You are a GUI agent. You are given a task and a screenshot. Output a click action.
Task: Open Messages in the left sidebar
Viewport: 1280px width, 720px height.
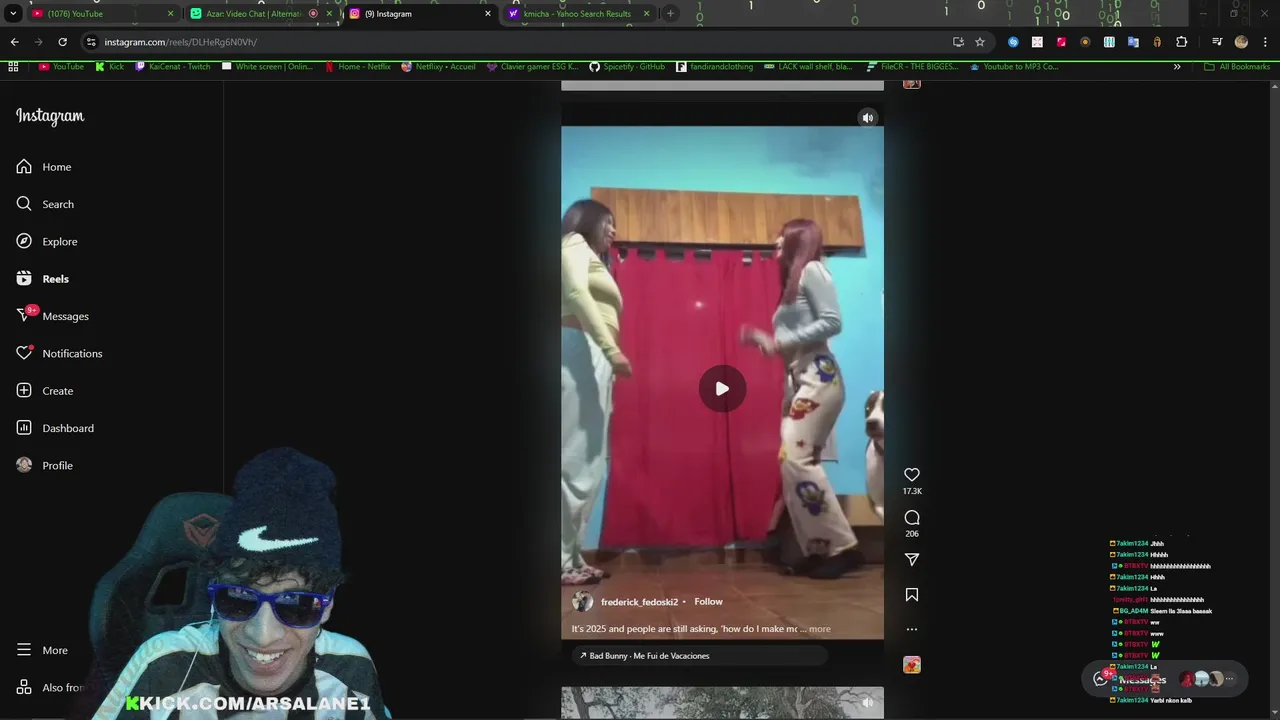(x=53, y=316)
